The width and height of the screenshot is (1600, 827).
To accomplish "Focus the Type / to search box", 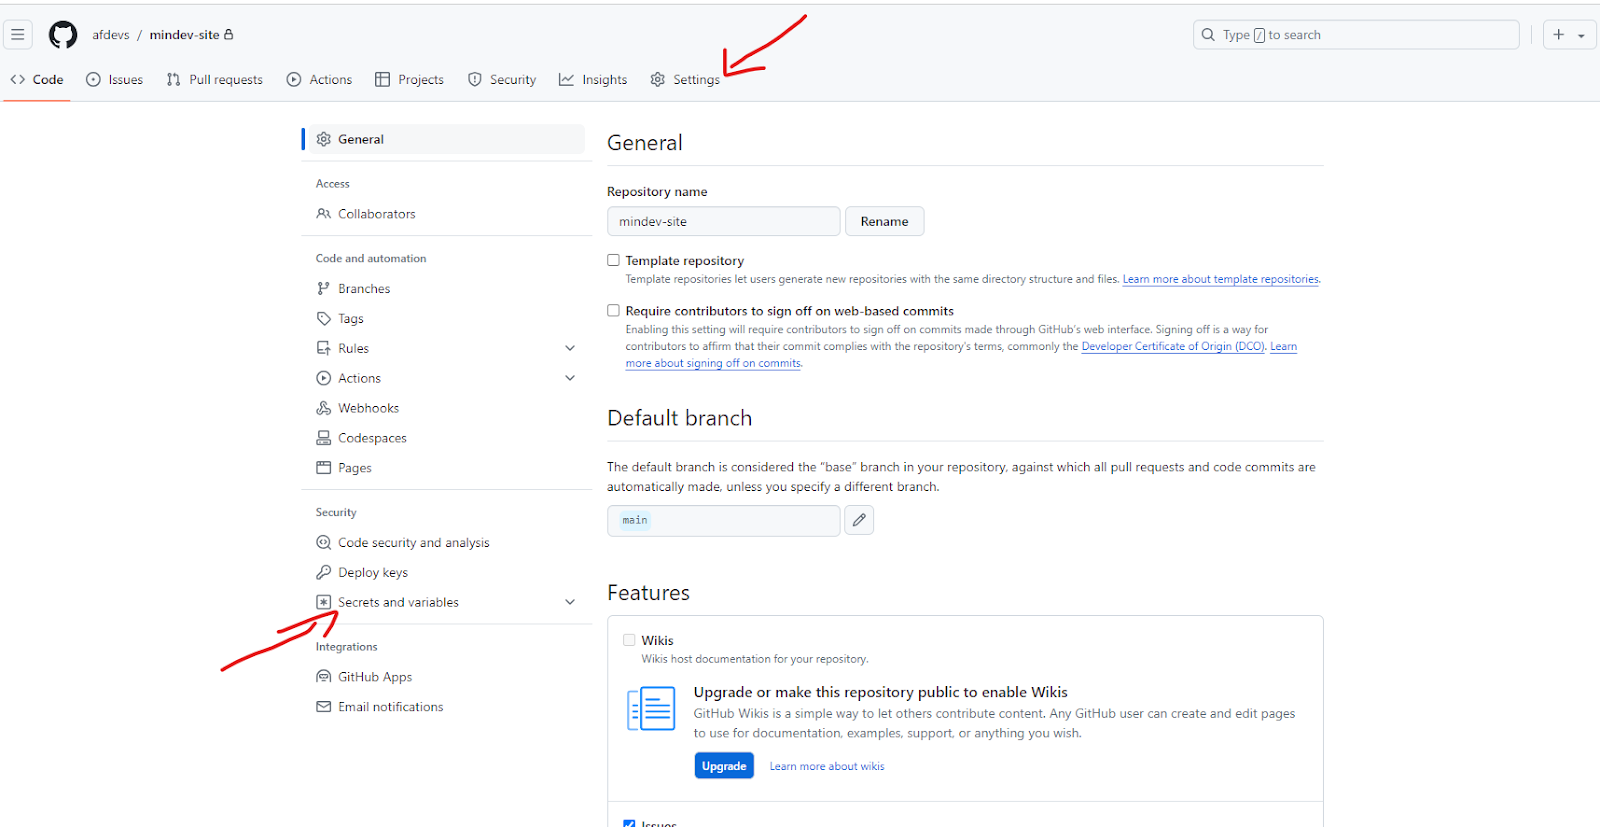I will coord(1356,34).
